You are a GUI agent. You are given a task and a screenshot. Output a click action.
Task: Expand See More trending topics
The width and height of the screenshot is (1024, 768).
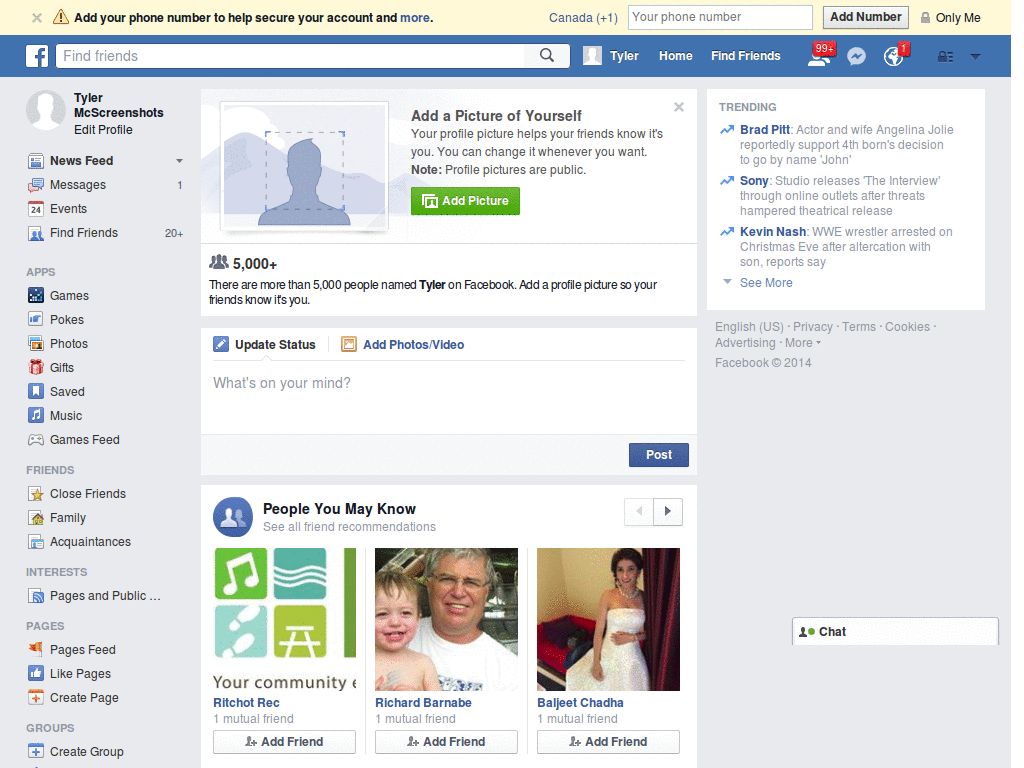click(766, 283)
